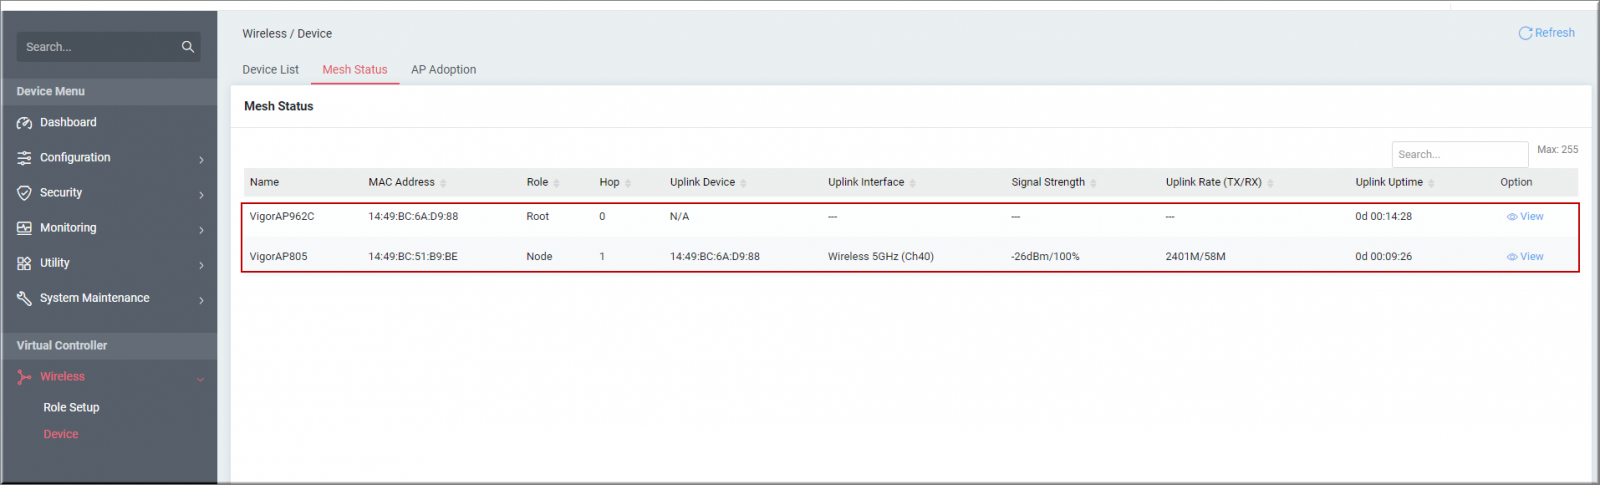Click the Refresh link

1546,33
